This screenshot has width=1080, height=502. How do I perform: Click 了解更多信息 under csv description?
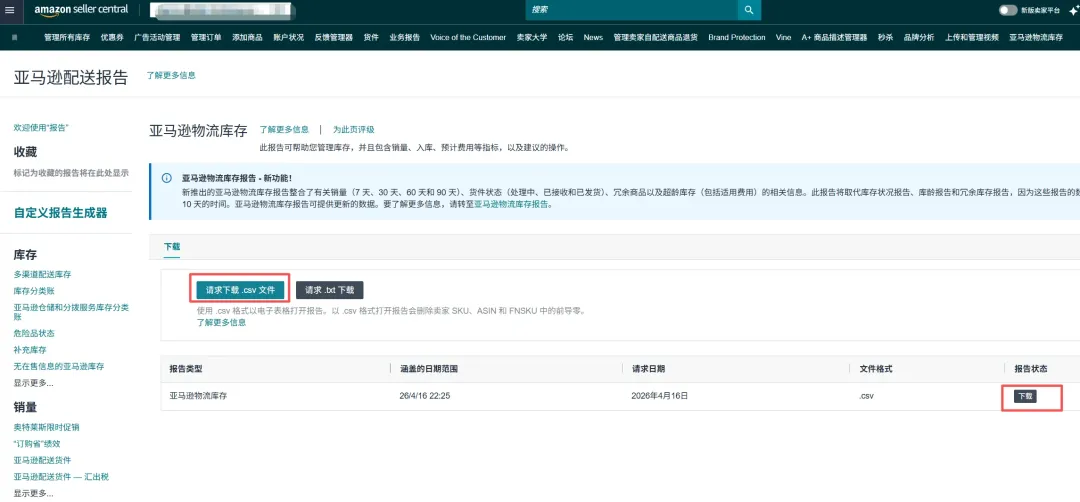pos(221,322)
